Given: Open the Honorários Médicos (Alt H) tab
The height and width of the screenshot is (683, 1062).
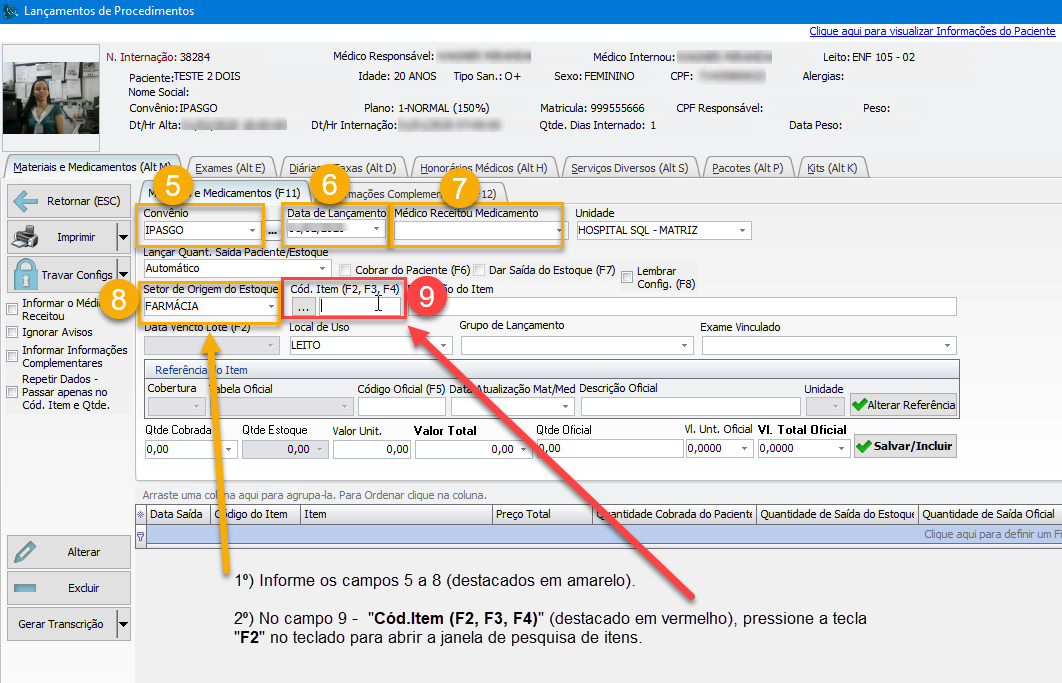Looking at the screenshot, I should click(483, 168).
